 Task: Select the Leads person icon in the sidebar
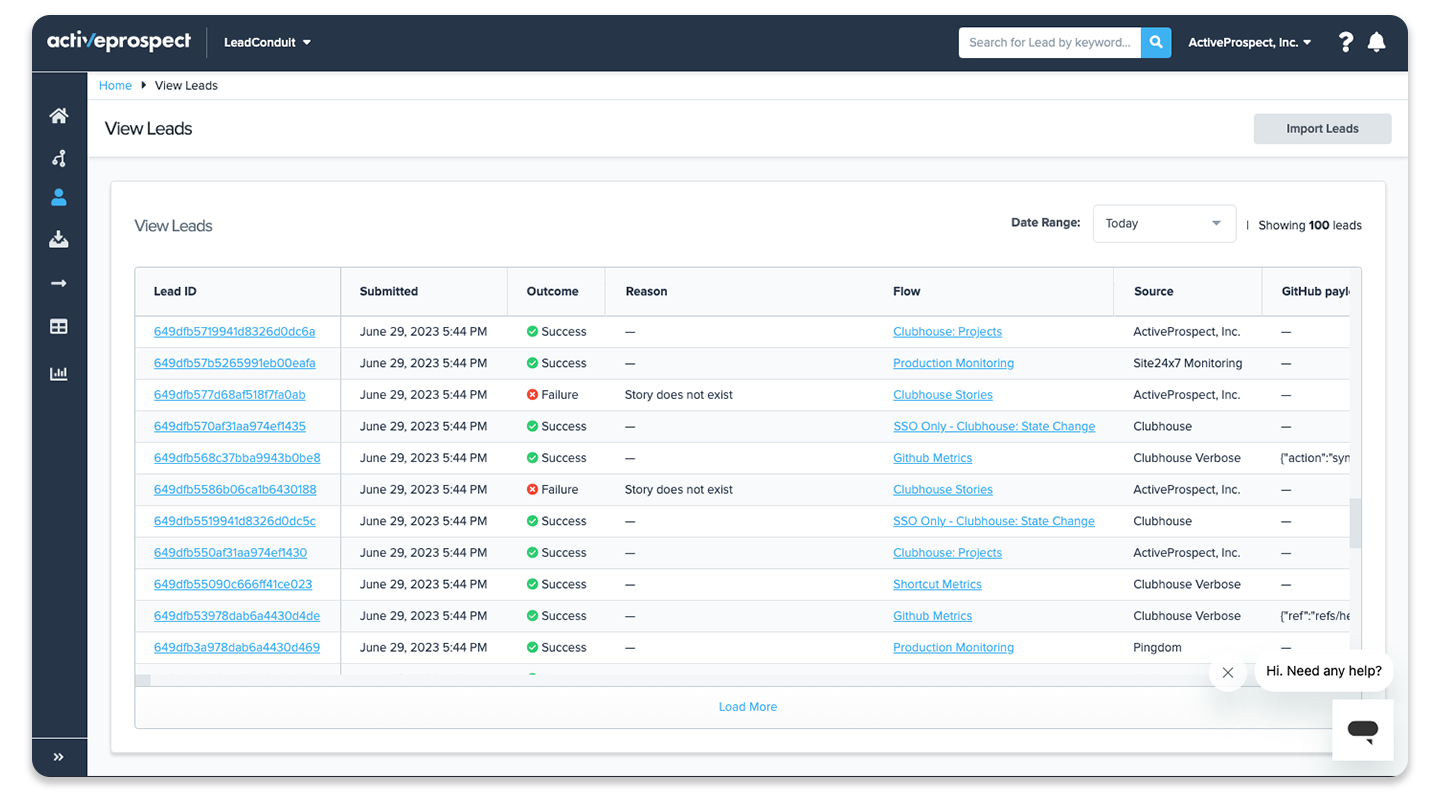click(59, 197)
